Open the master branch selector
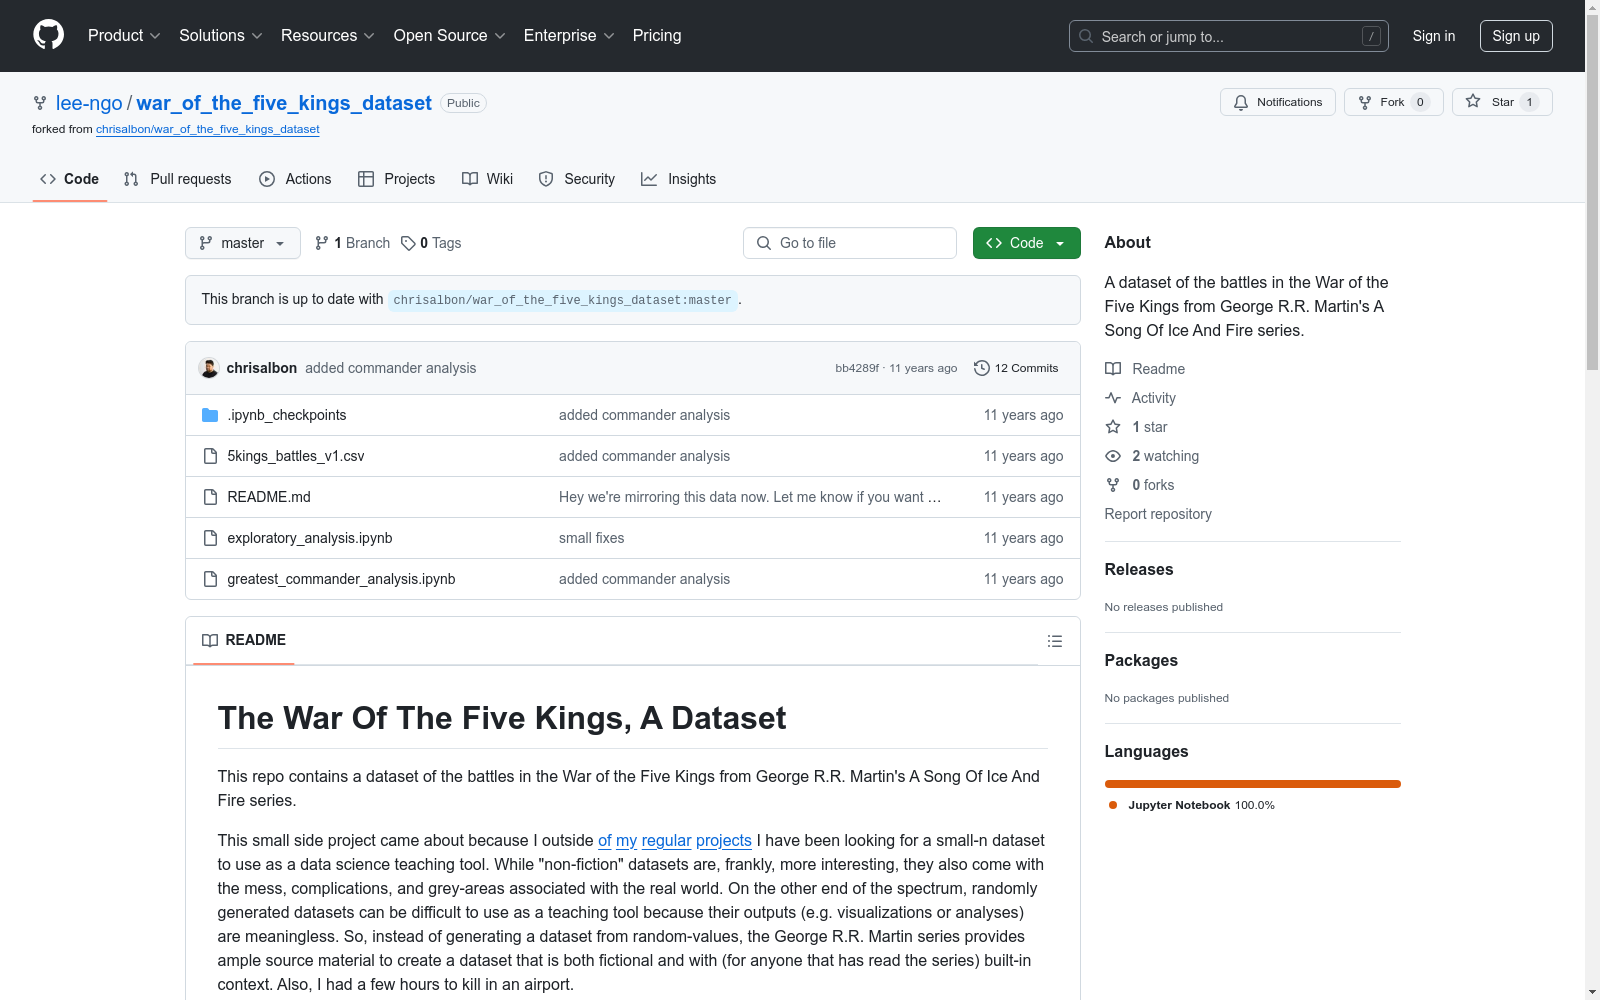This screenshot has width=1600, height=1000. click(x=243, y=243)
